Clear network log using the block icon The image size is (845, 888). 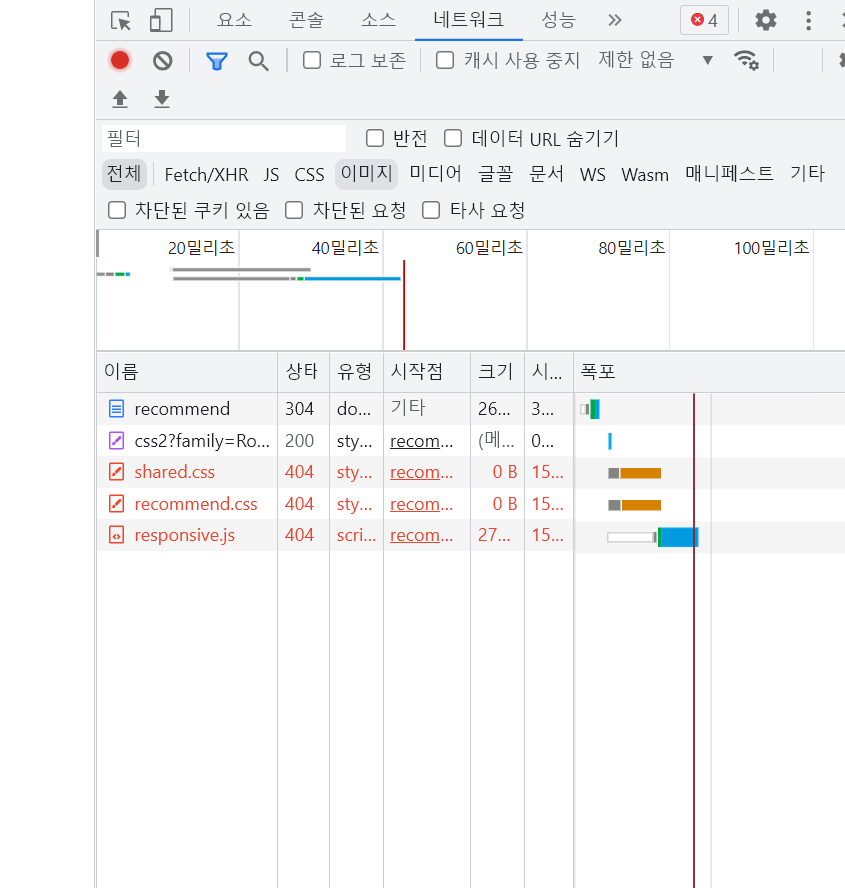click(x=161, y=60)
